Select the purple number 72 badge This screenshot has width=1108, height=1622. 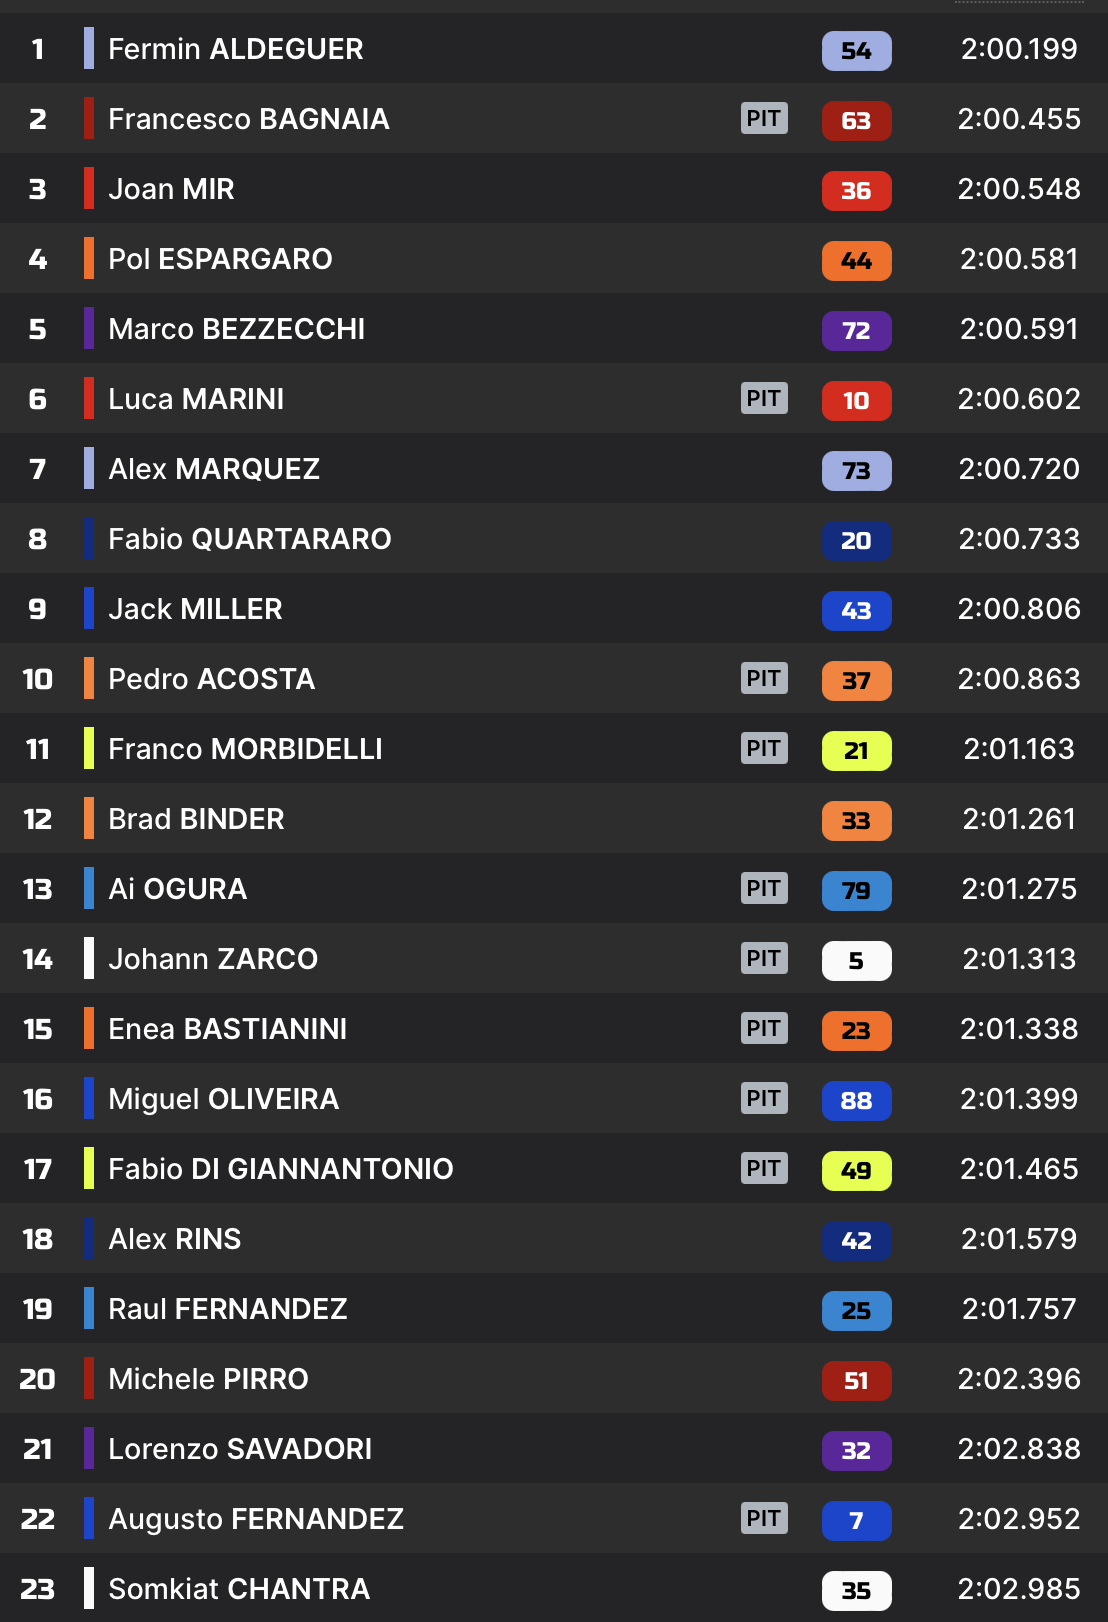point(856,330)
